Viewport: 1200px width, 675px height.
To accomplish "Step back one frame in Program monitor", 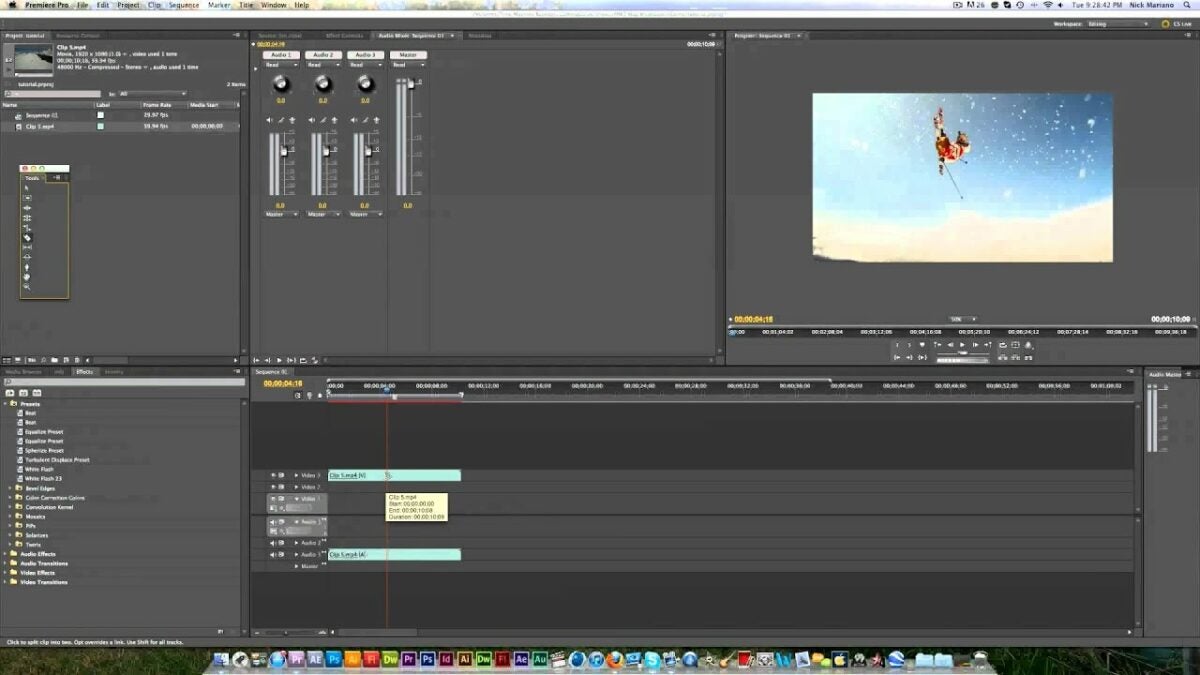I will (x=950, y=345).
